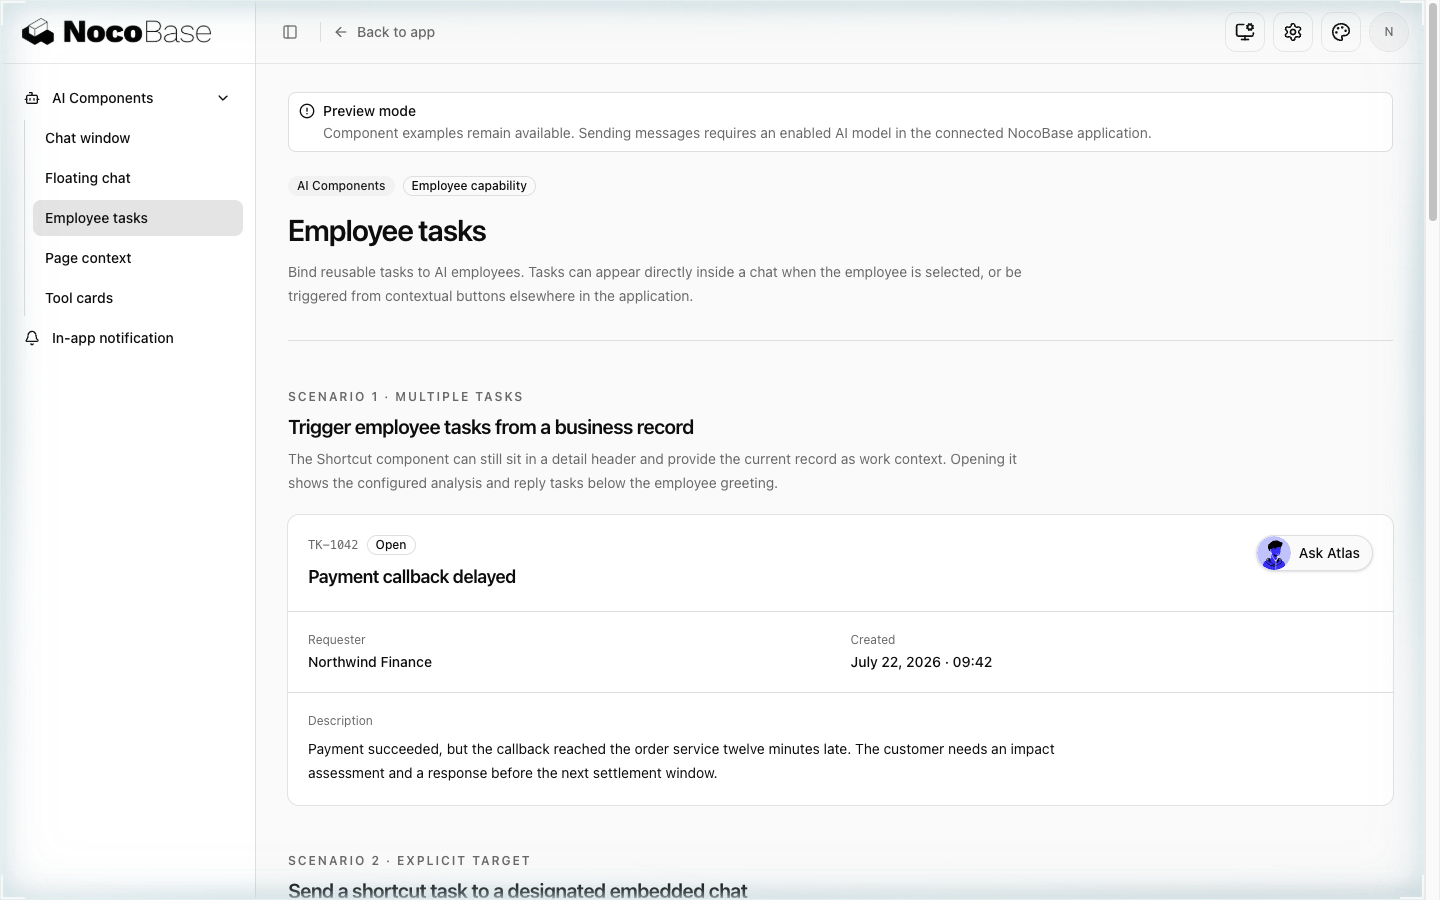Click the Scenario 1 Multiple Tasks label
Screen dimensions: 1440x900
pos(406,397)
